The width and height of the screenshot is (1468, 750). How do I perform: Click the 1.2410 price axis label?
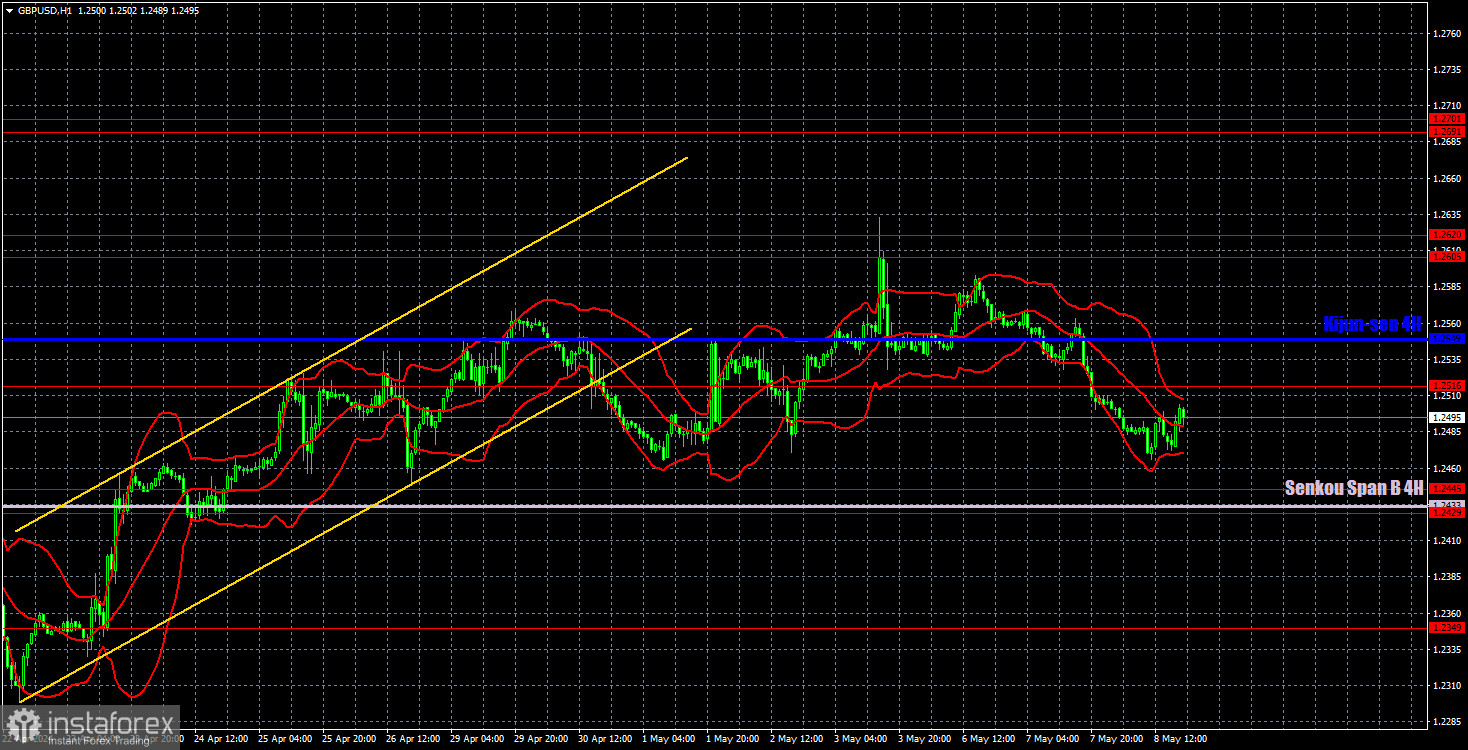(1446, 541)
